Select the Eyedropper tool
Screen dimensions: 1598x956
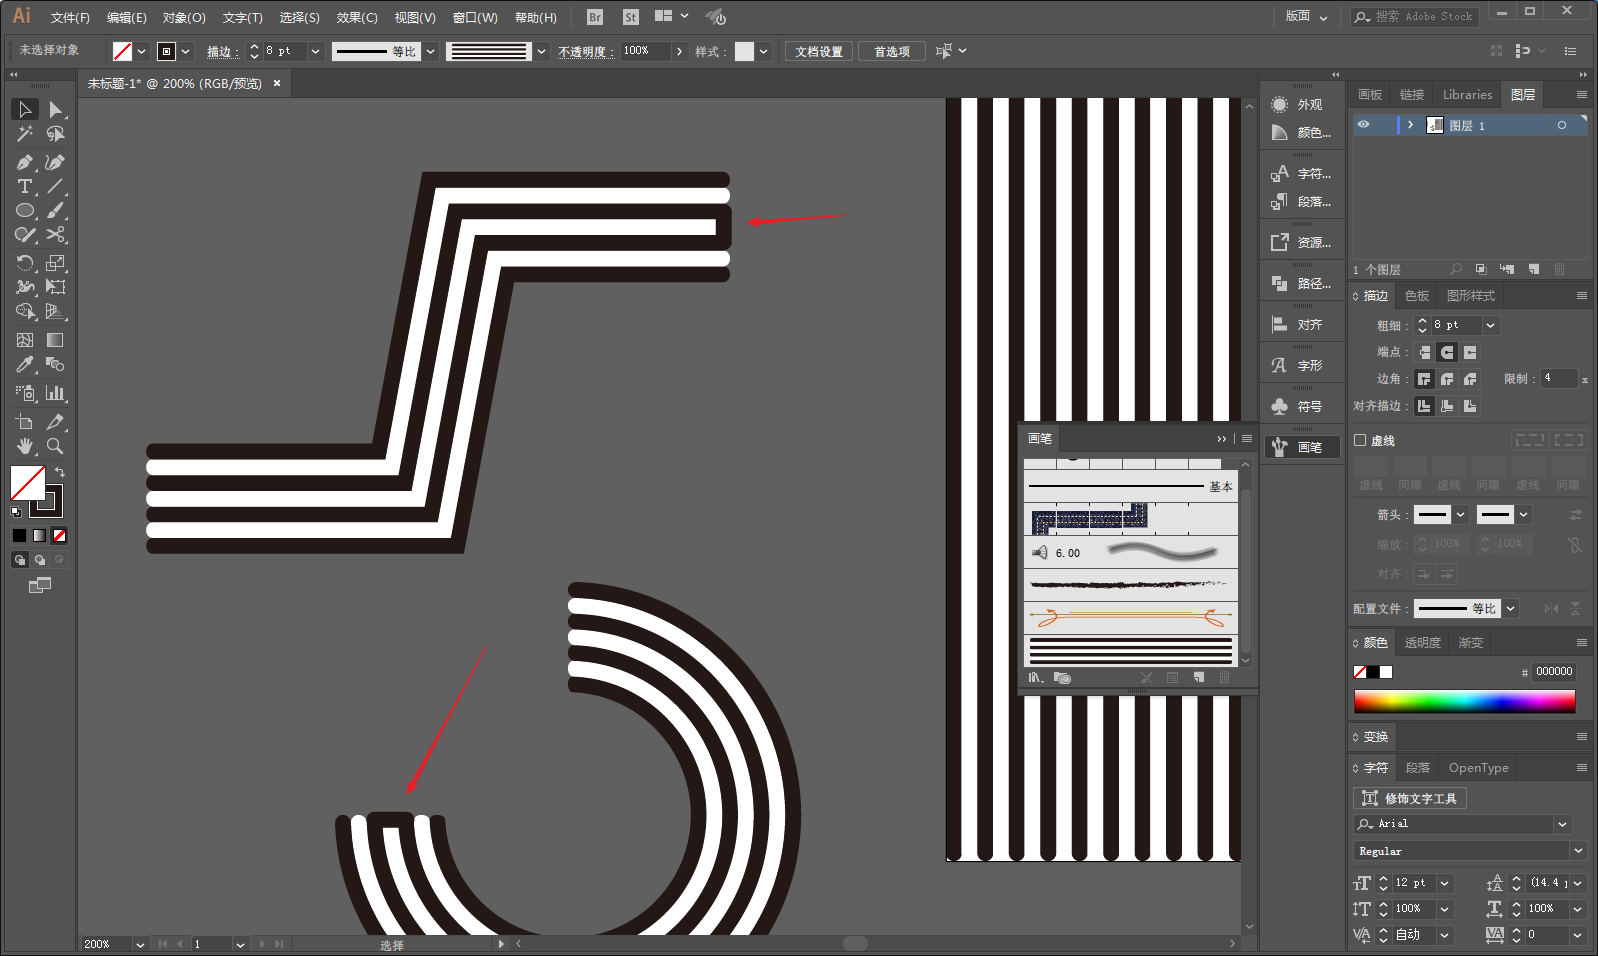click(x=25, y=365)
